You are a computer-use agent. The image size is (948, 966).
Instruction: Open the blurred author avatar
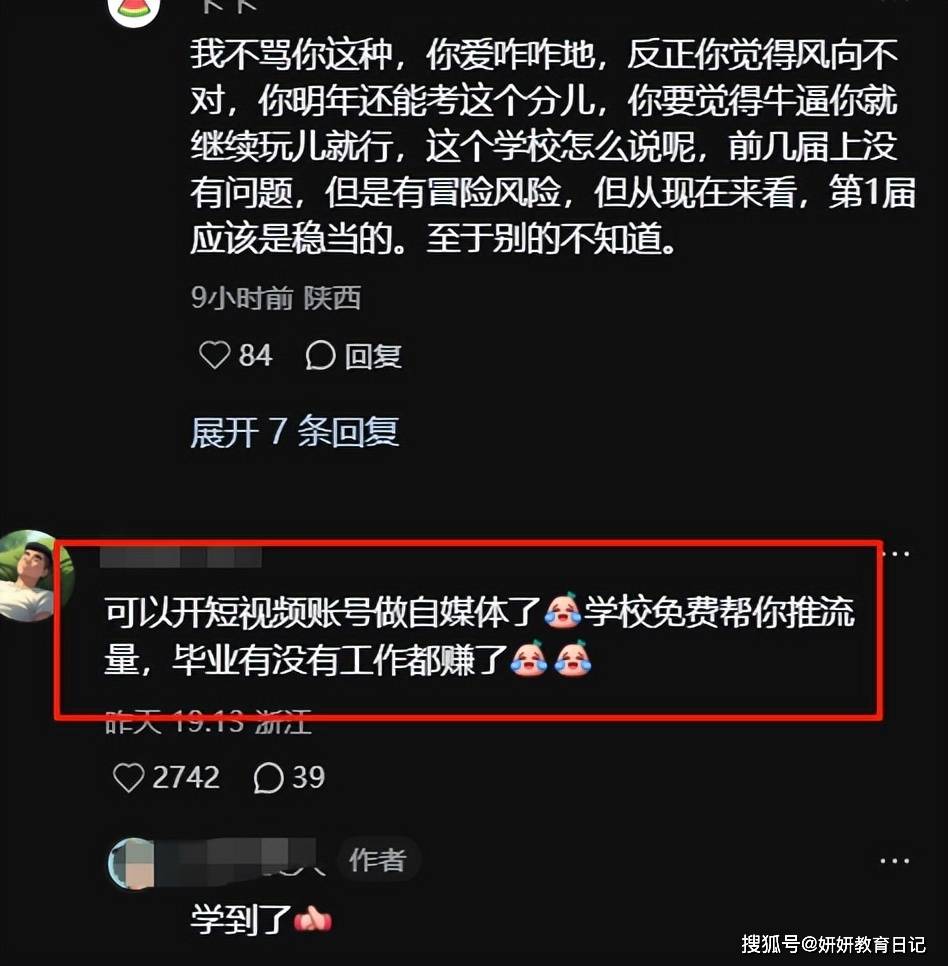point(131,863)
